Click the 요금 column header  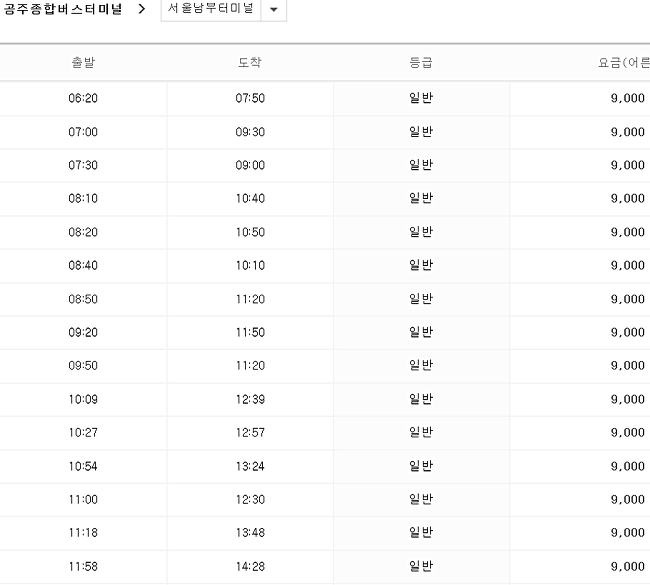[x=623, y=63]
